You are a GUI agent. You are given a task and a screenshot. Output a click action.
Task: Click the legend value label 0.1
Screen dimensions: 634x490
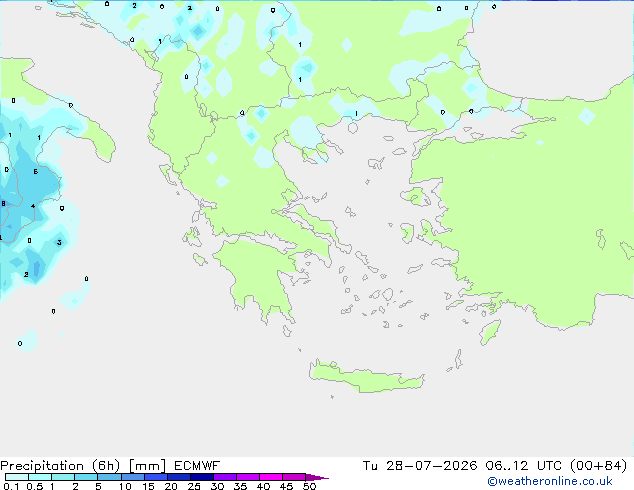(x=11, y=486)
